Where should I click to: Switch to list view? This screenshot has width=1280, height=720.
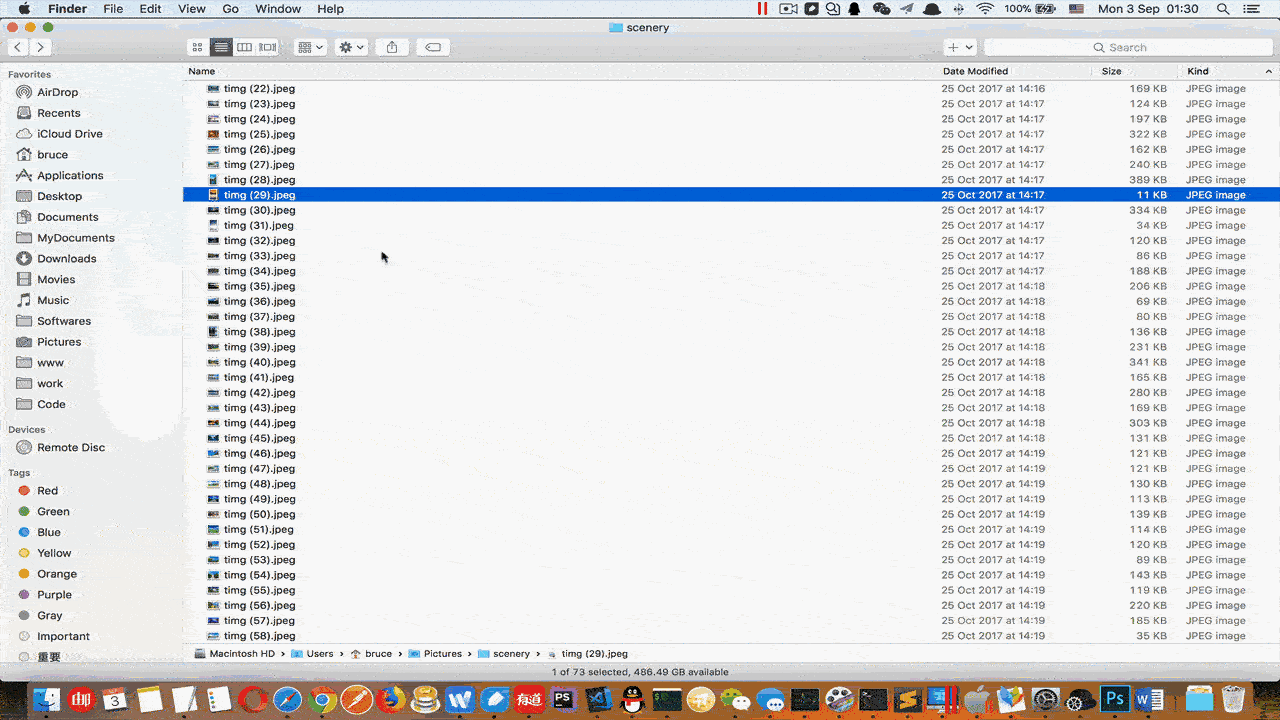[221, 47]
